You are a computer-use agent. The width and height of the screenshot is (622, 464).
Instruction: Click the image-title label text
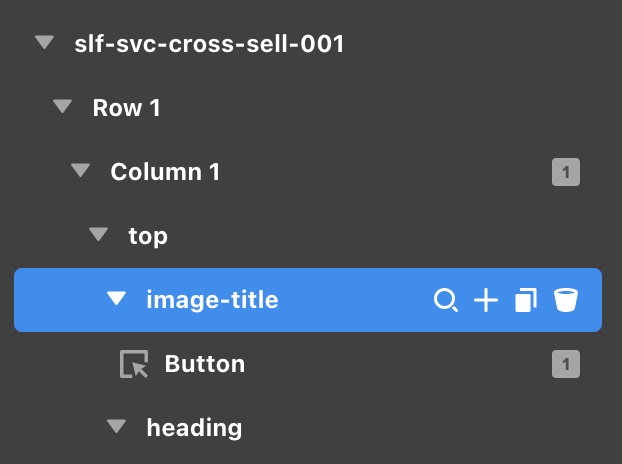(212, 300)
